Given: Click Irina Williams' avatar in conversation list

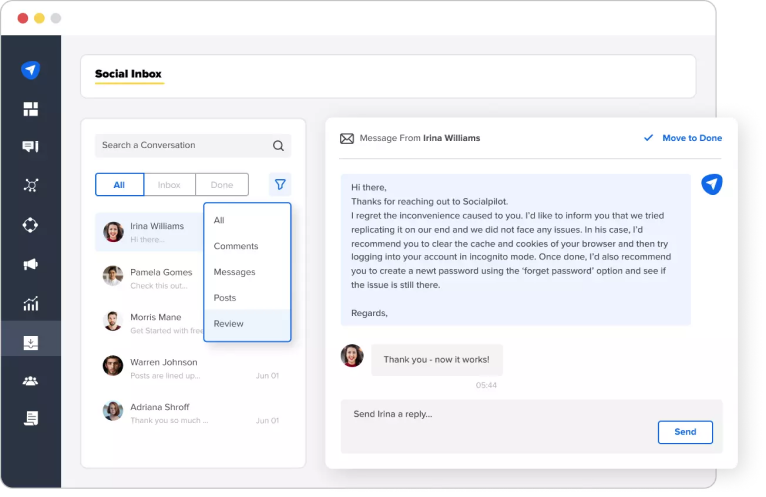Looking at the screenshot, I should point(113,232).
